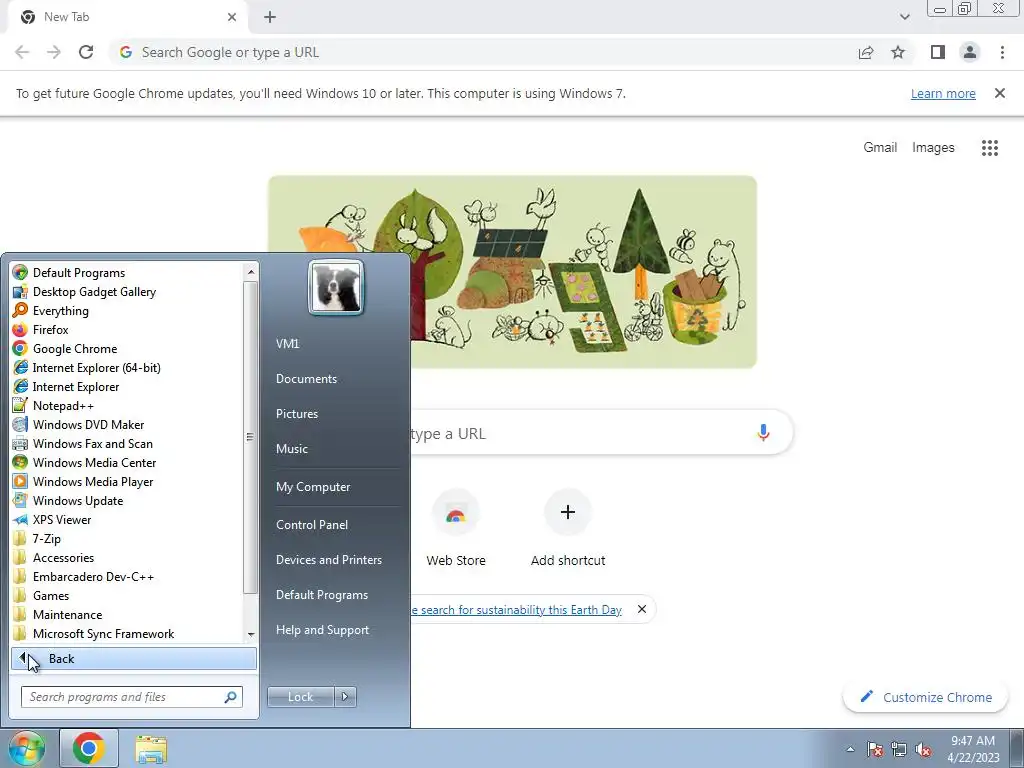Share this page icon in address bar
Screen dimensions: 1024x768
(x=866, y=52)
